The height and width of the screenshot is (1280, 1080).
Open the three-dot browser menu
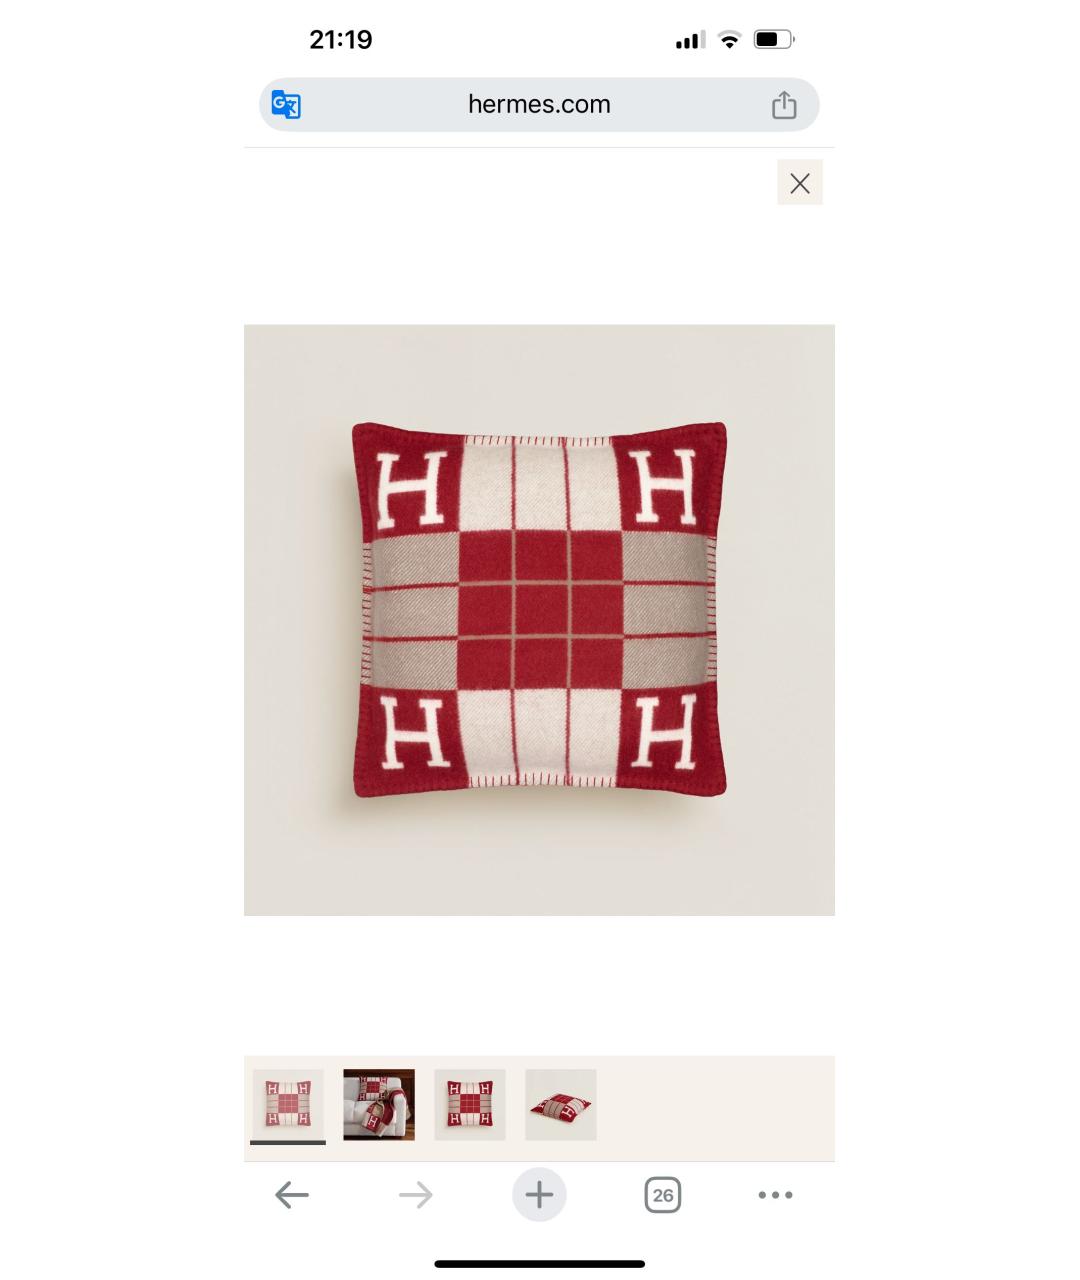click(x=776, y=1195)
